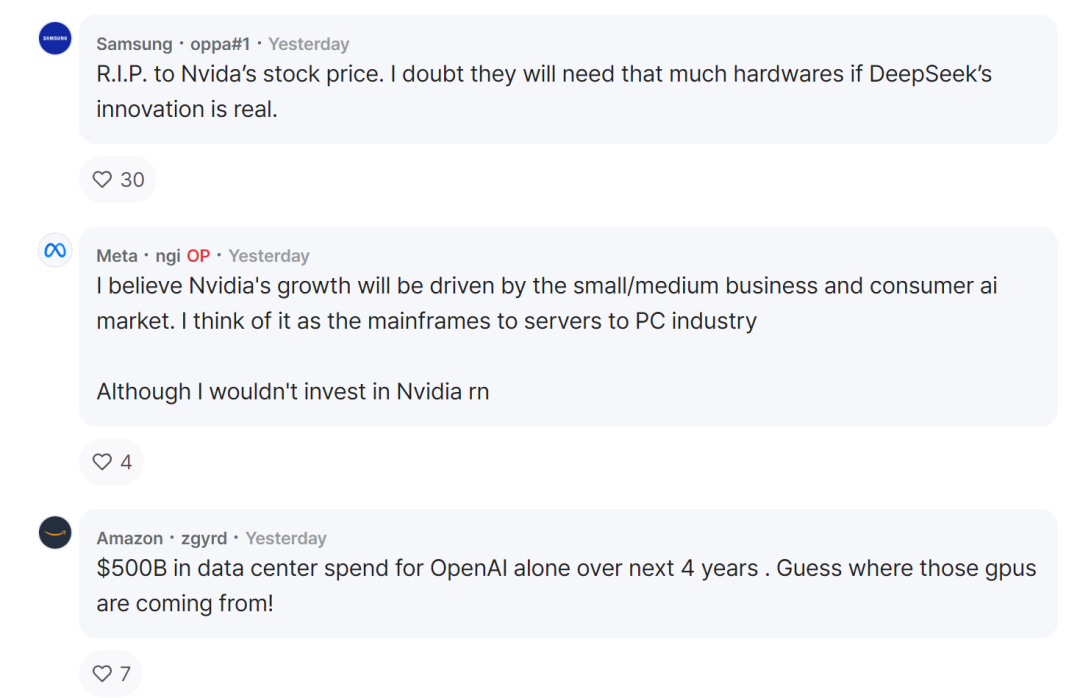Open the Meta company name link
The height and width of the screenshot is (698, 1080).
117,256
